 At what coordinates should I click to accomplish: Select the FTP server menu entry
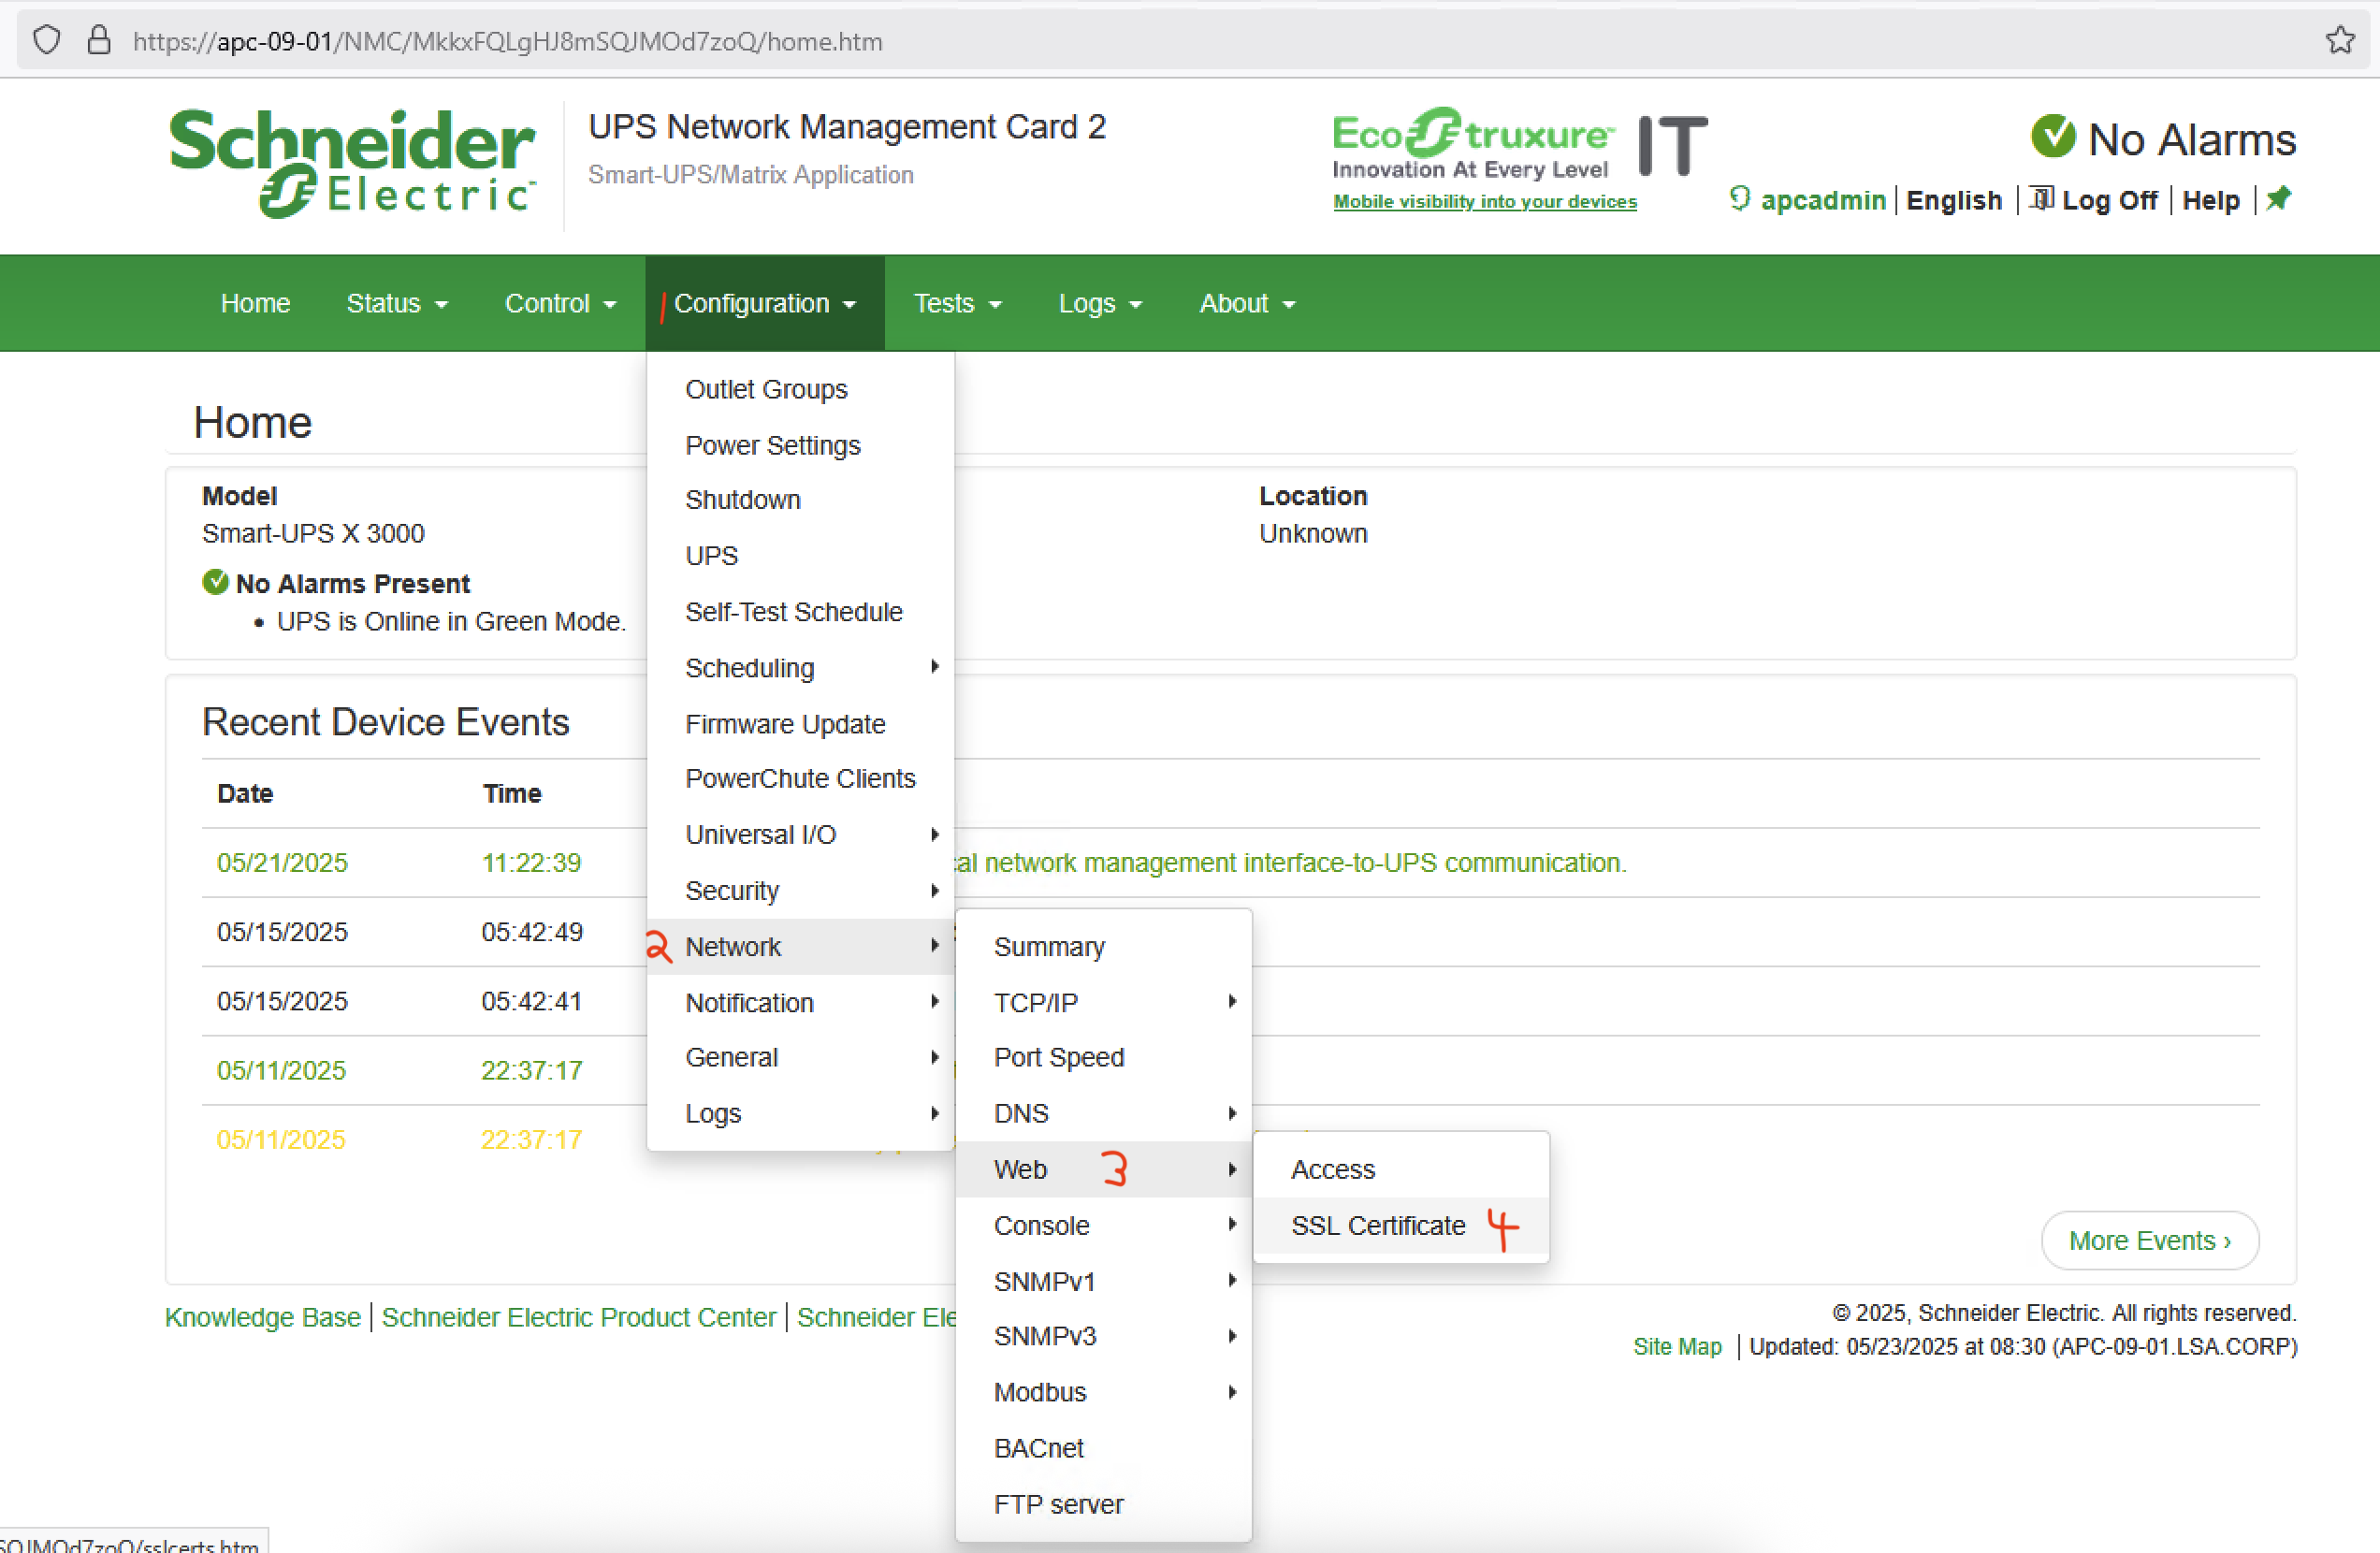[x=1104, y=1504]
